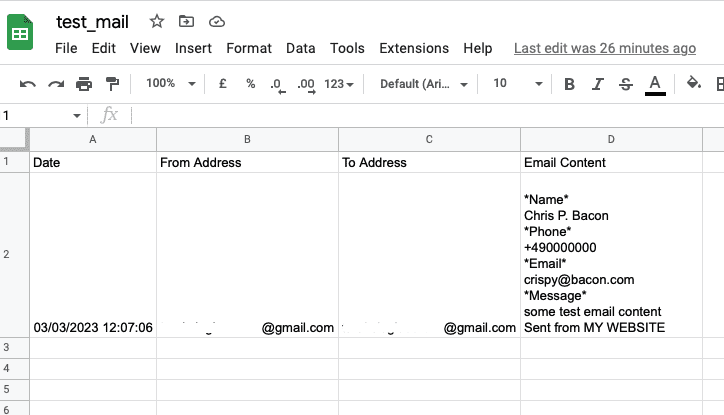Open the Google Sheets home icon

point(21,35)
